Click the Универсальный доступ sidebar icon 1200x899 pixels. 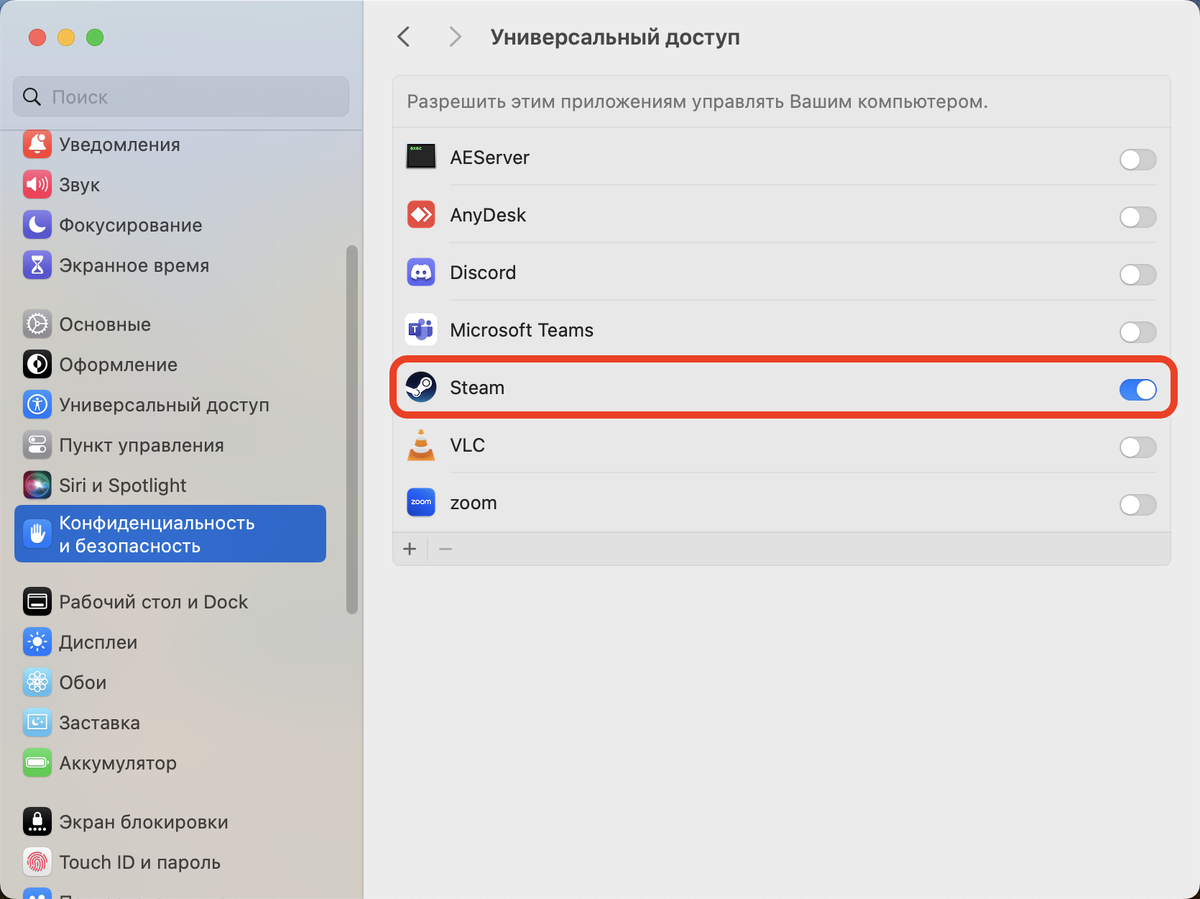pos(37,405)
